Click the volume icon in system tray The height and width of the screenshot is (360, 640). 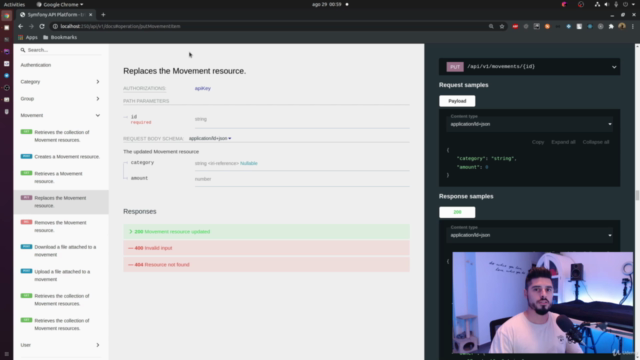click(607, 4)
